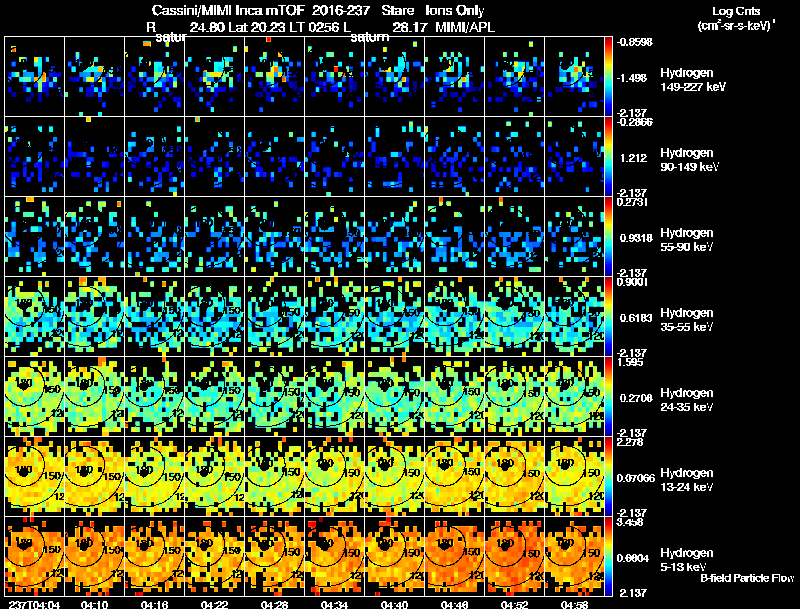This screenshot has width=800, height=609.
Task: Click the '04:52' time label
Action: [x=514, y=604]
